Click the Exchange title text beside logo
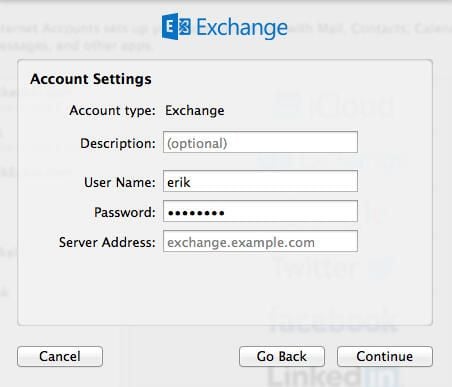The image size is (452, 387). (242, 28)
